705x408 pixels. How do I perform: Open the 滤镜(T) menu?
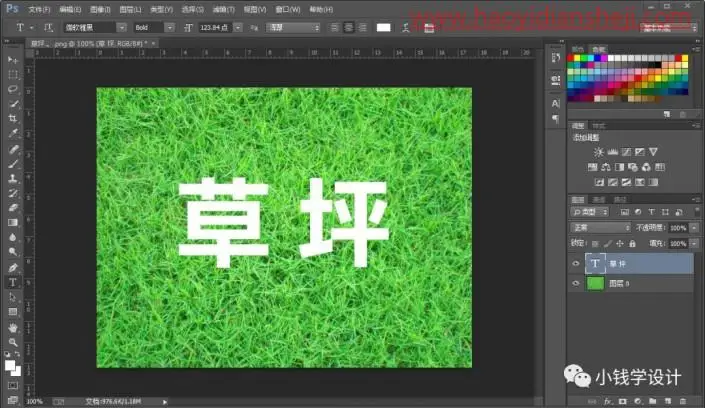(x=223, y=9)
